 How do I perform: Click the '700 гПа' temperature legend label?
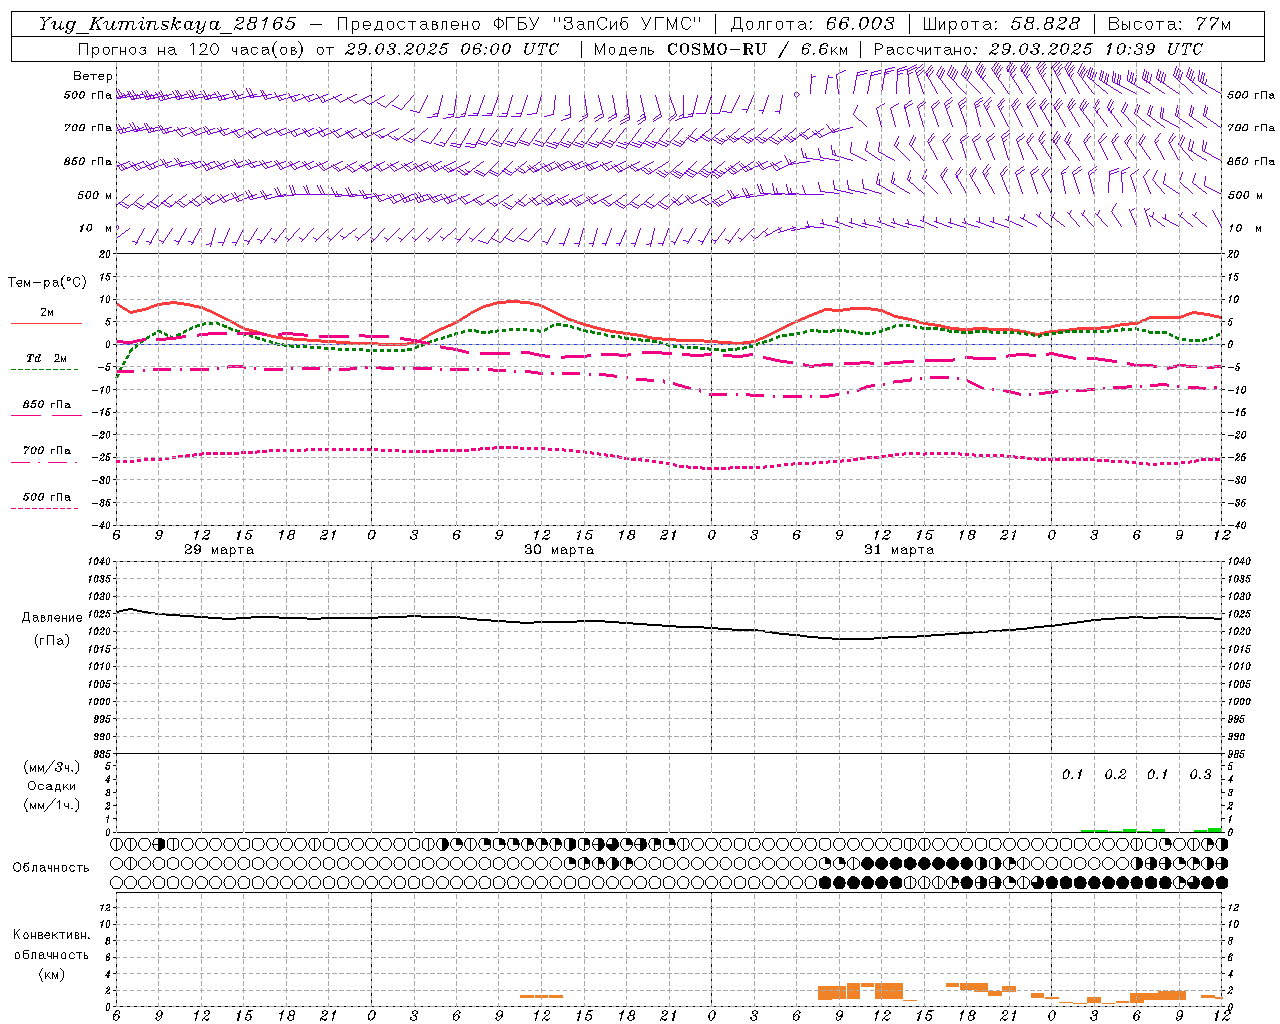[47, 451]
